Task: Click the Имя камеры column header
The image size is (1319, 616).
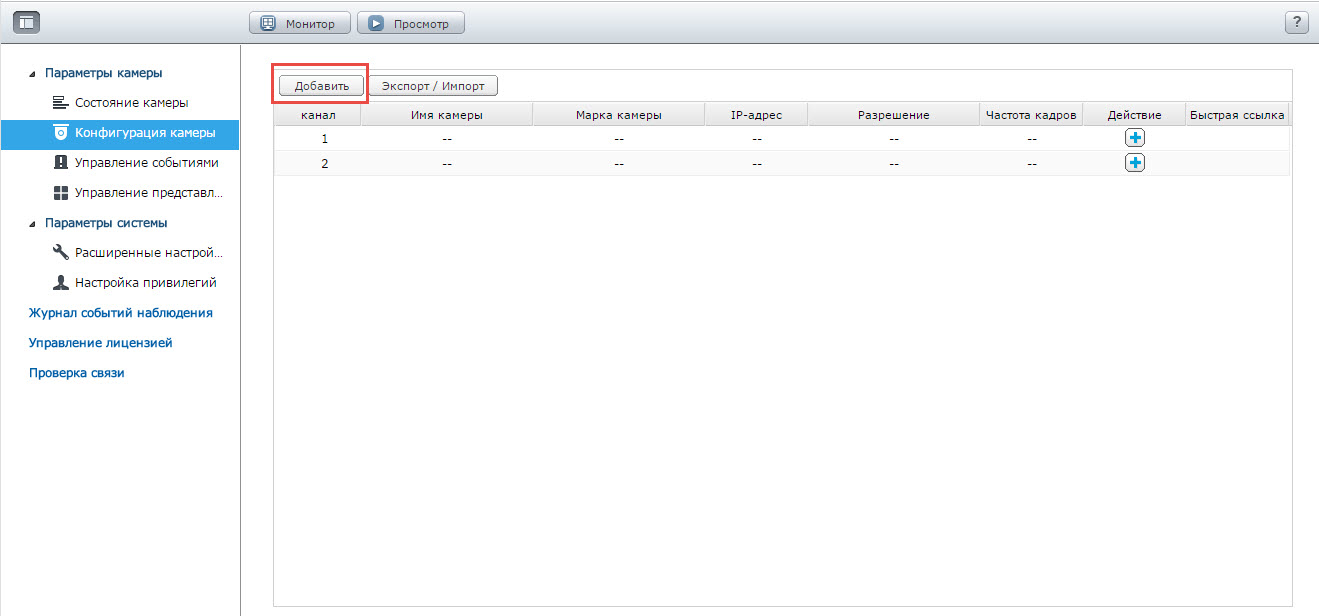Action: tap(447, 115)
